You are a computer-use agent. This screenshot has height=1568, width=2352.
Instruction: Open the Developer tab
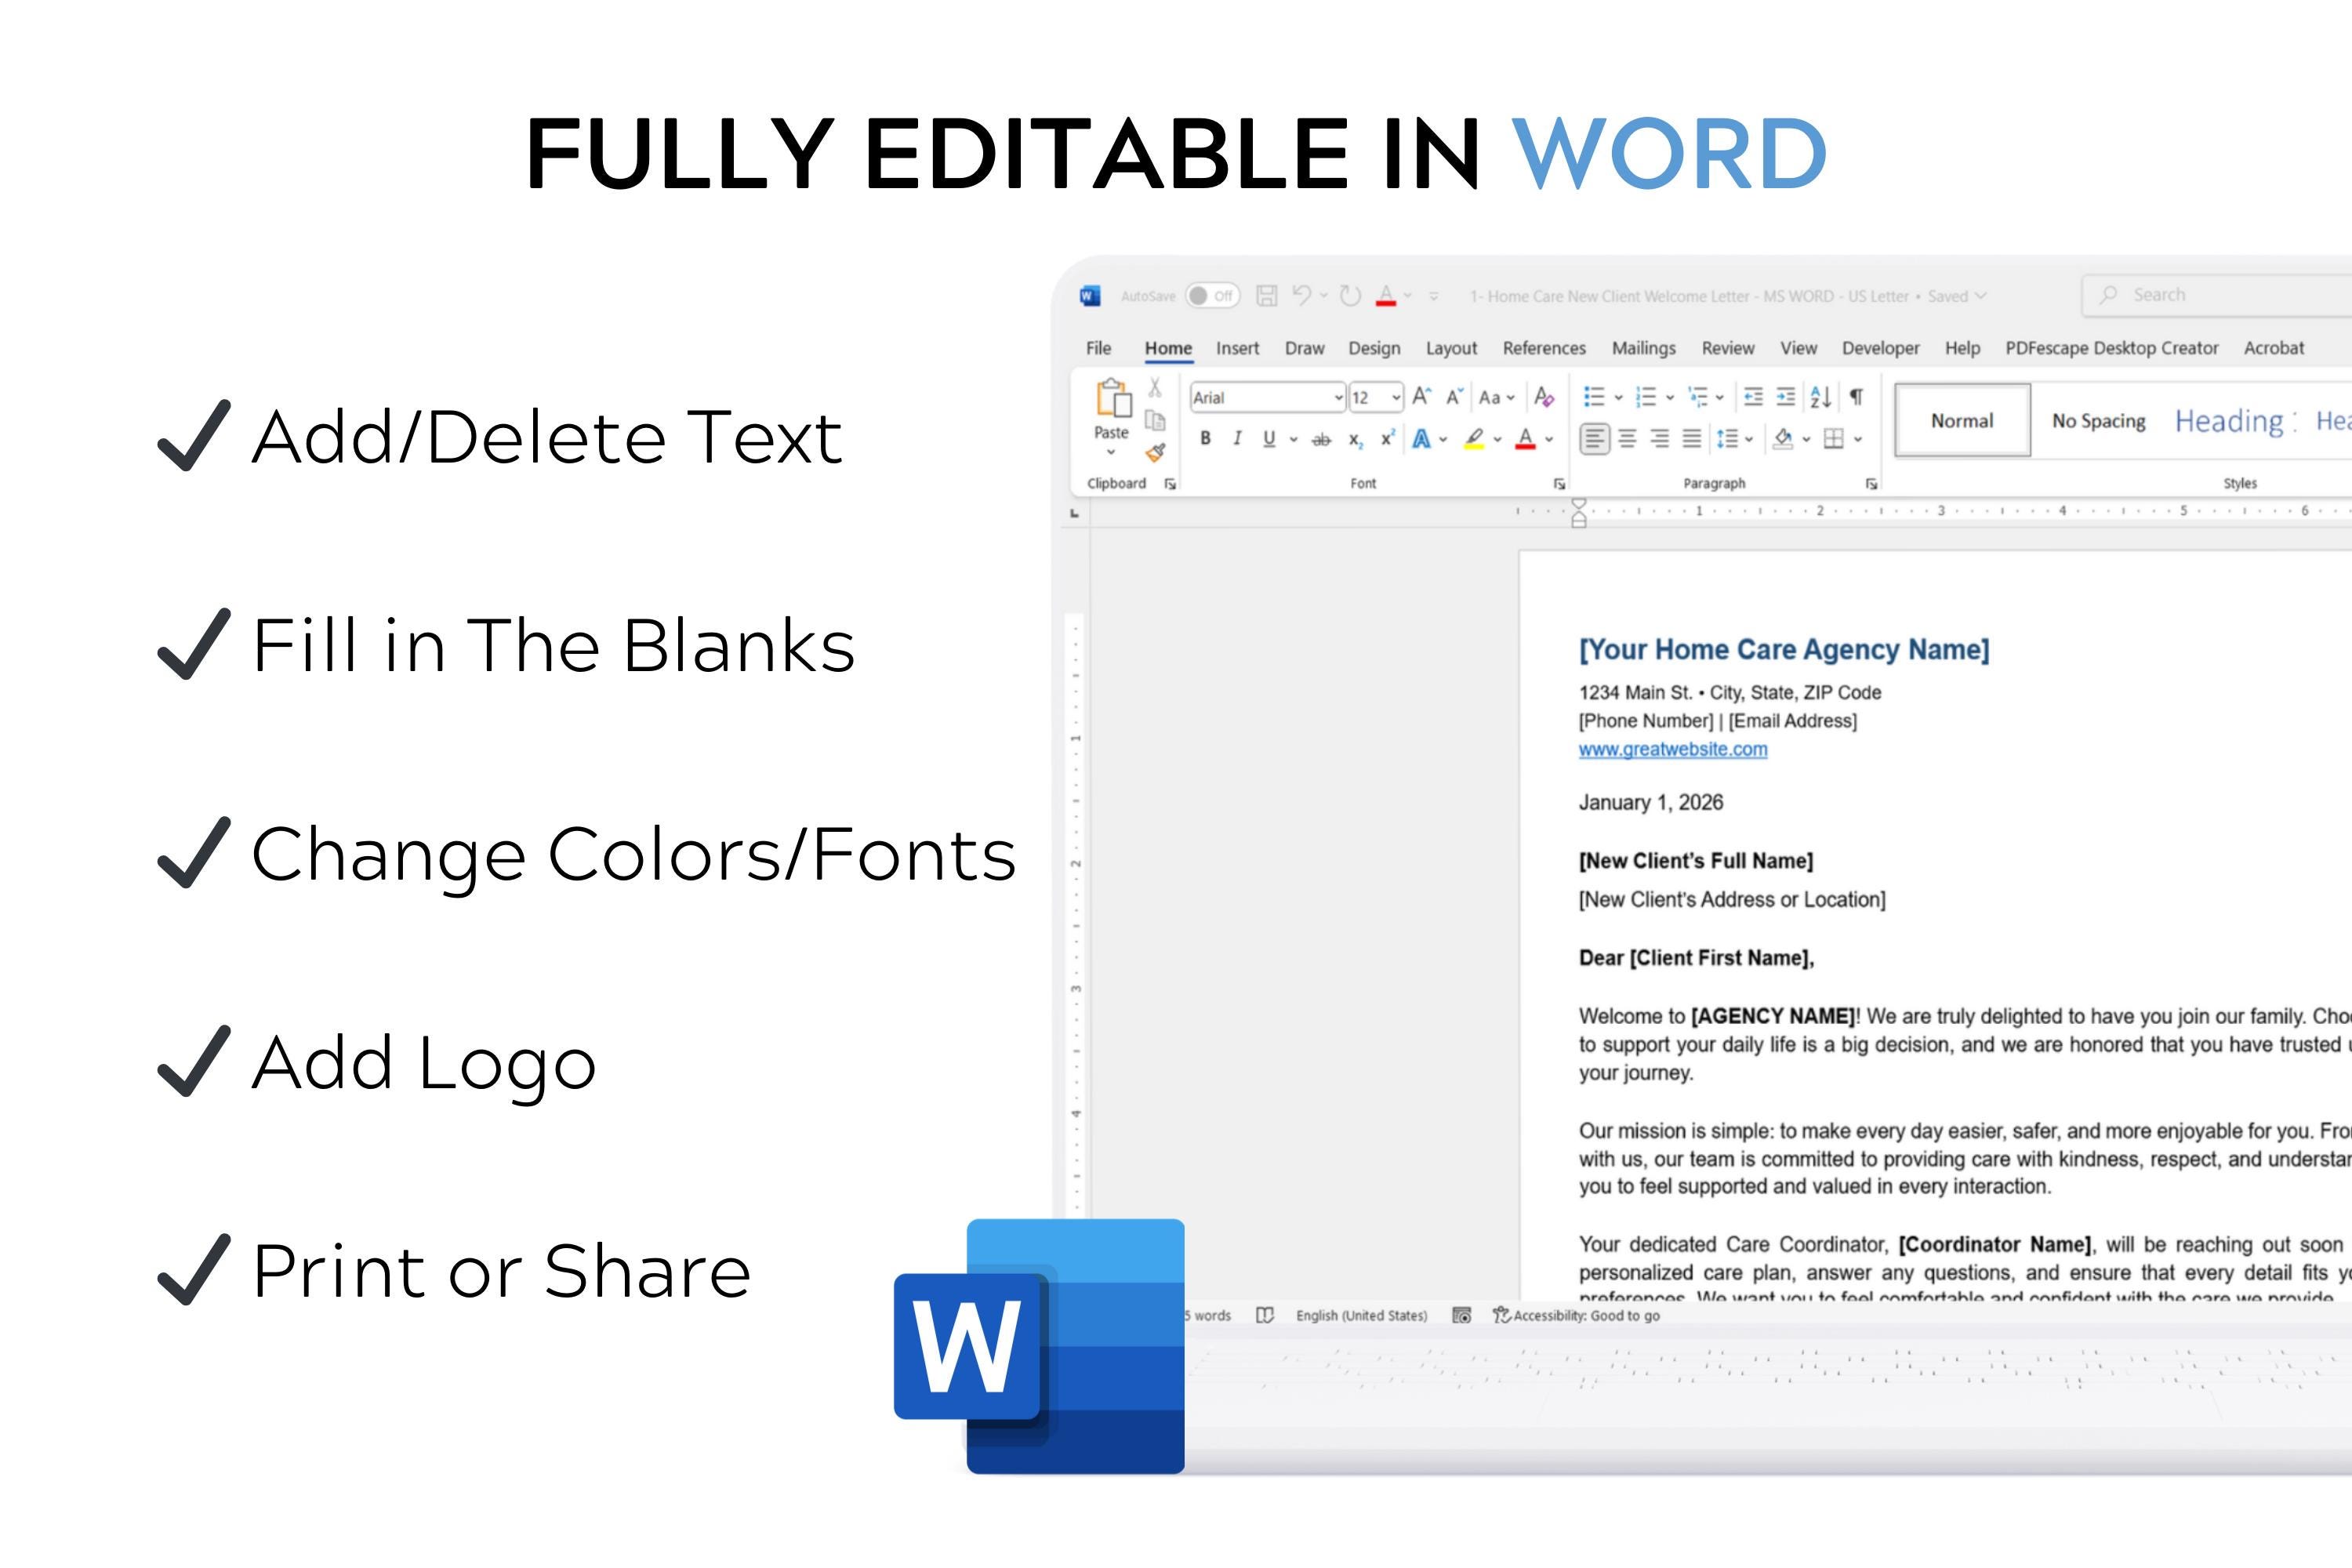pos(1880,348)
